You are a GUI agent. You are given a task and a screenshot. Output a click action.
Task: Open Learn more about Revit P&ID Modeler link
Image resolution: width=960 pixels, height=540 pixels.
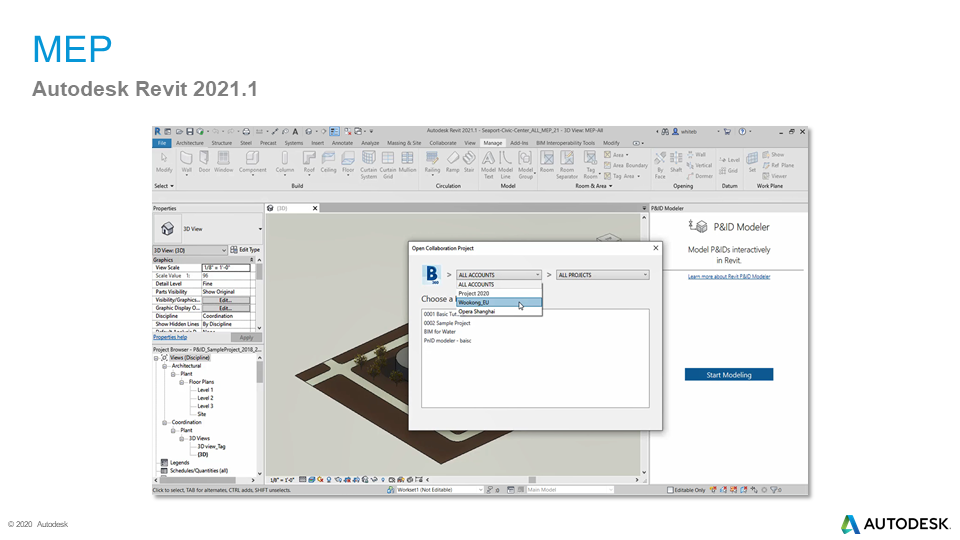(x=729, y=277)
